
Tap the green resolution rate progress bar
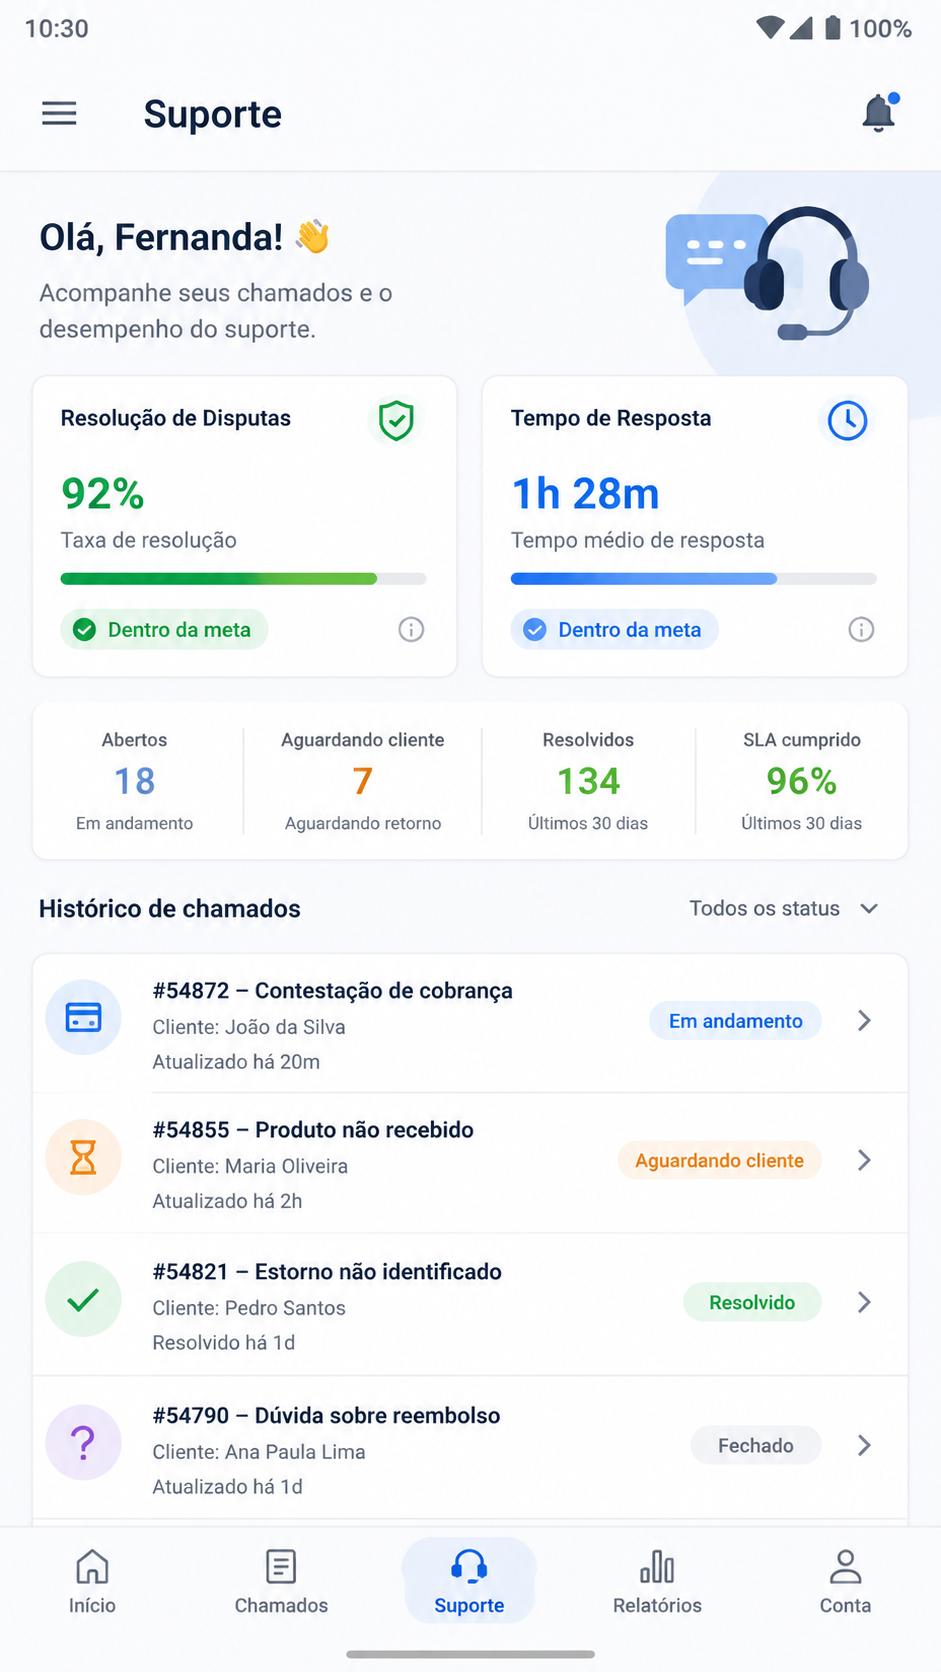pos(243,578)
